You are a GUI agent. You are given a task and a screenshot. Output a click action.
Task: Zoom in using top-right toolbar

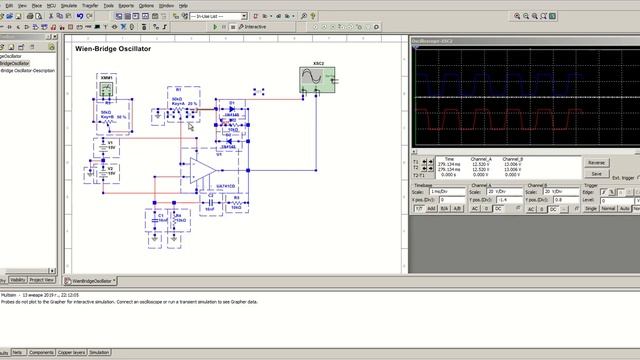pos(517,16)
